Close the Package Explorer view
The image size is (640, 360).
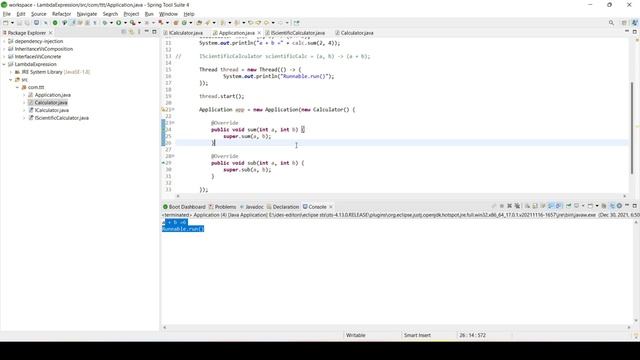click(x=51, y=33)
